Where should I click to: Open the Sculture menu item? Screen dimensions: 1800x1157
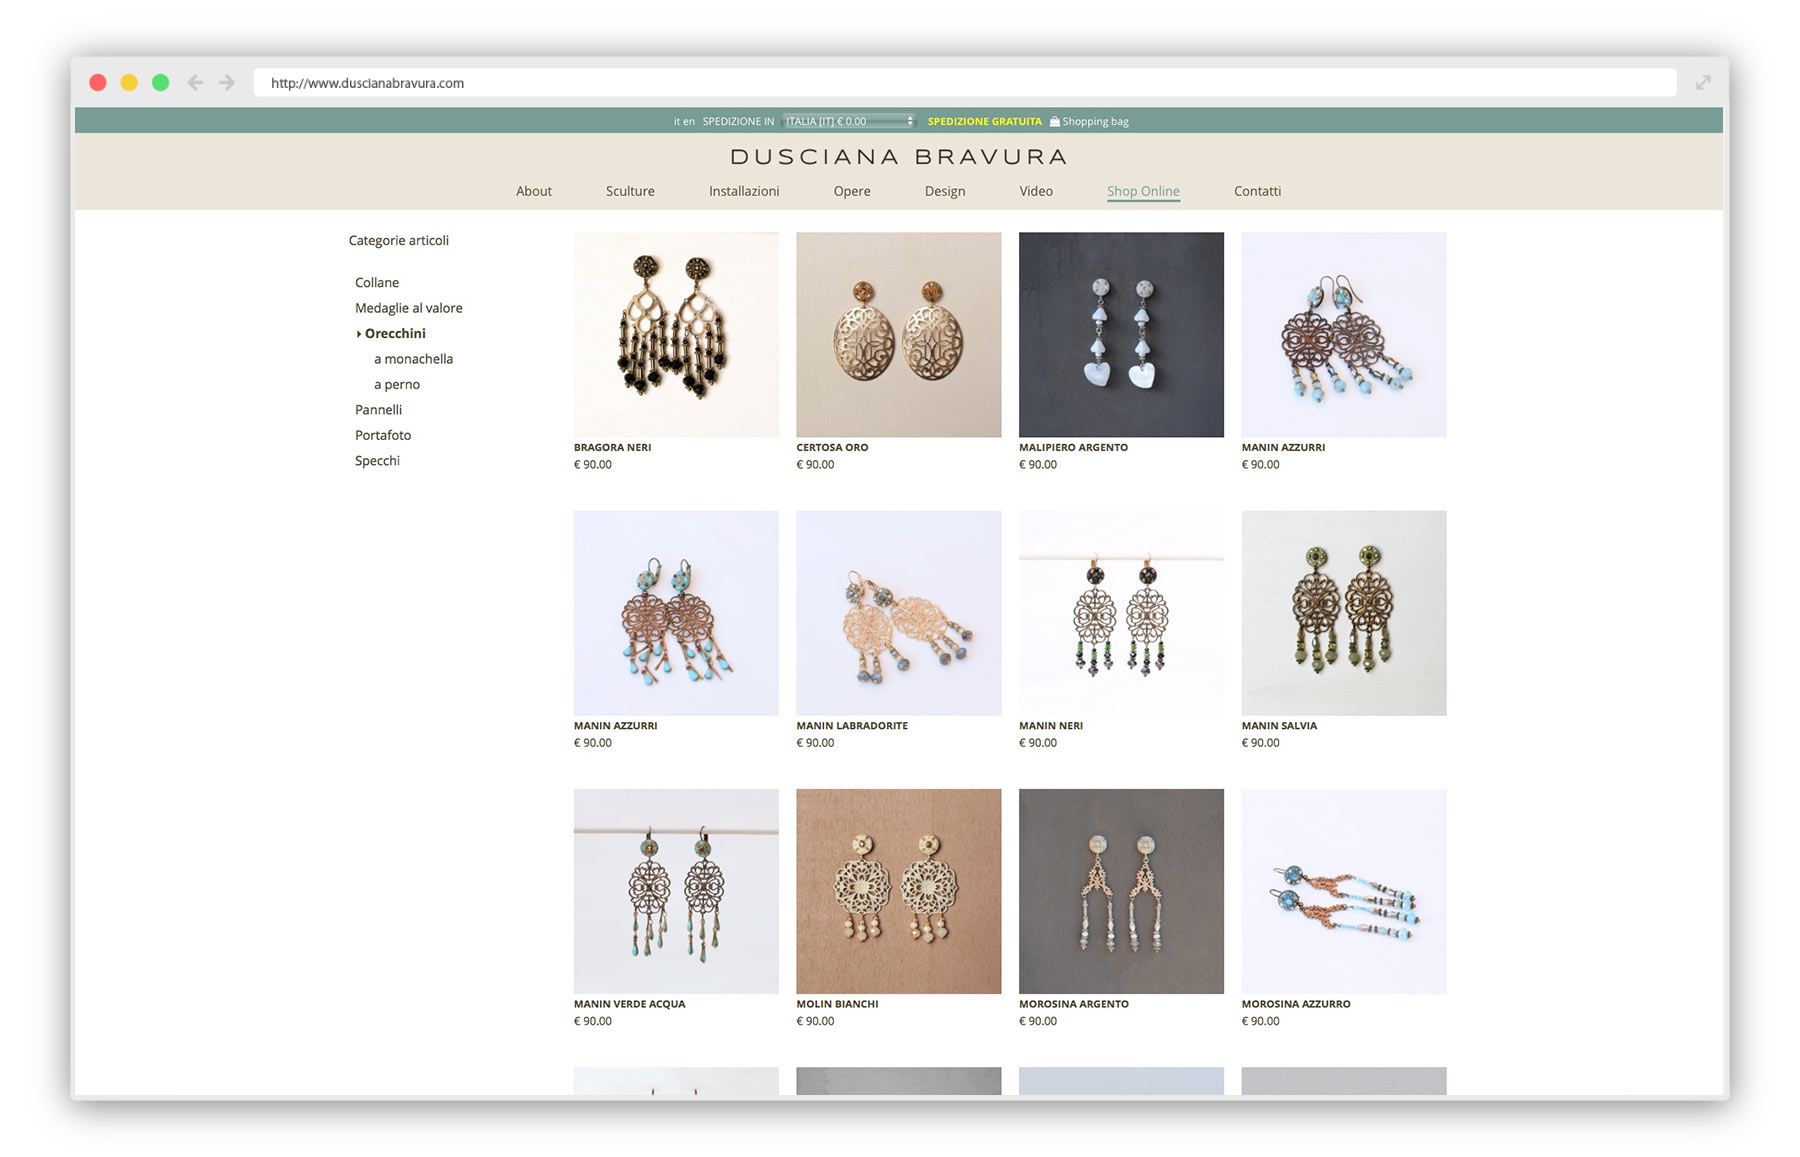coord(630,191)
